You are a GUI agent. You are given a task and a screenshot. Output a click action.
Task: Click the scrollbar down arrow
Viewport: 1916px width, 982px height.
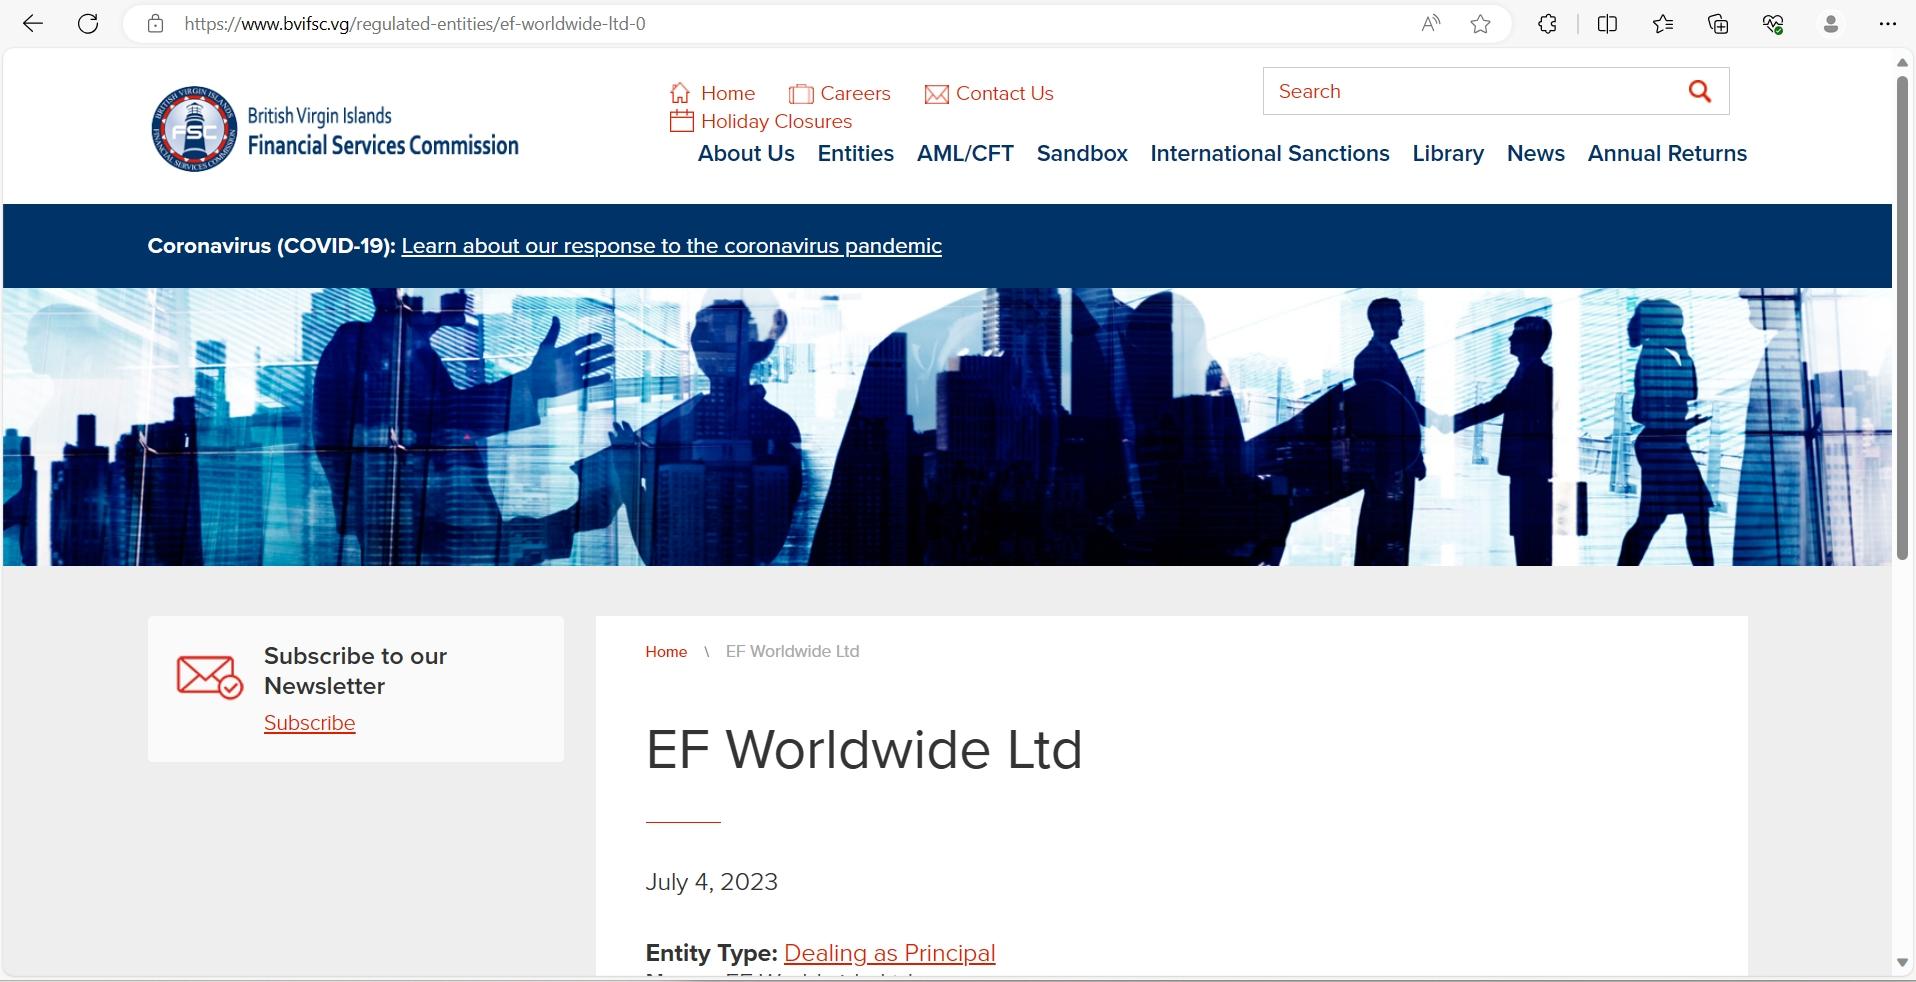(1902, 963)
